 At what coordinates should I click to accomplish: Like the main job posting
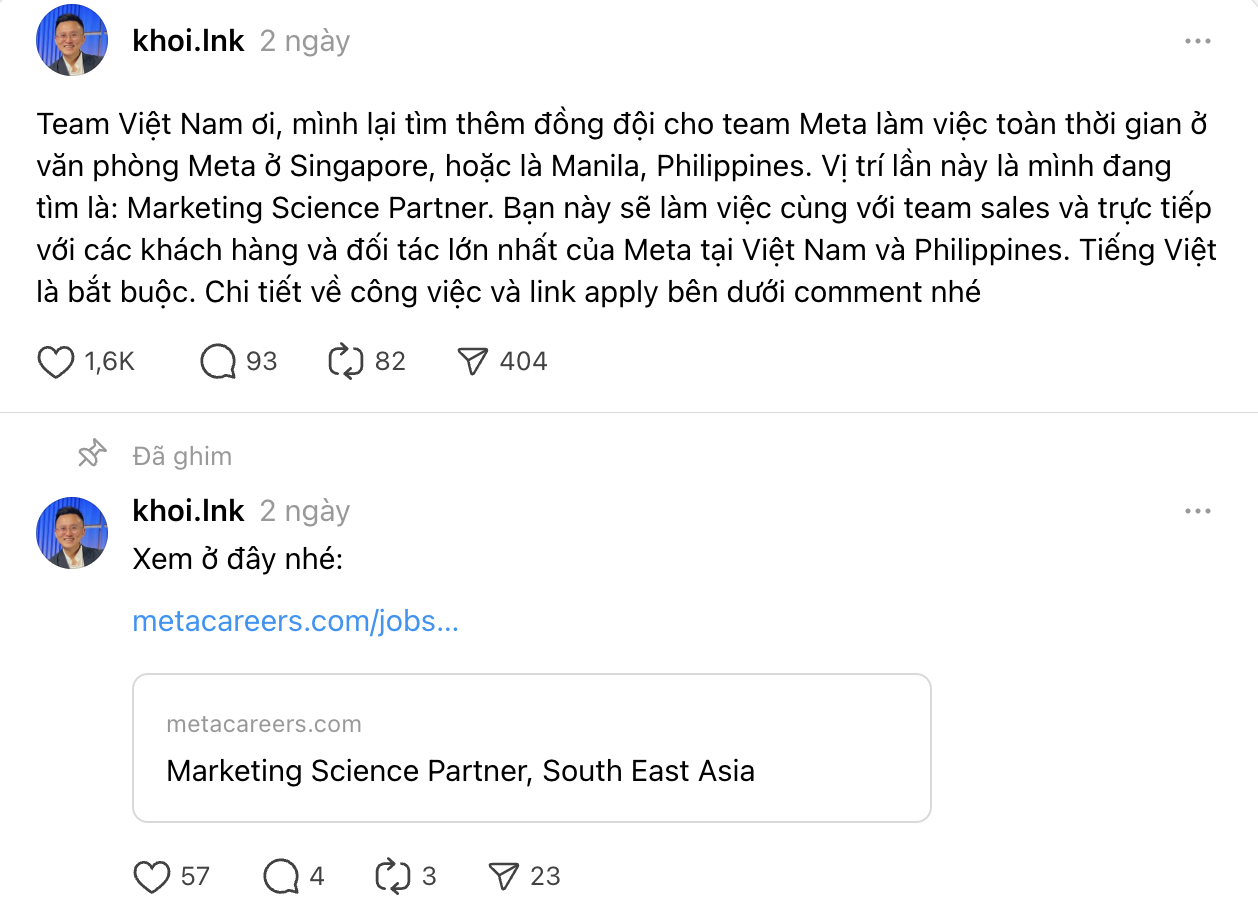coord(58,361)
